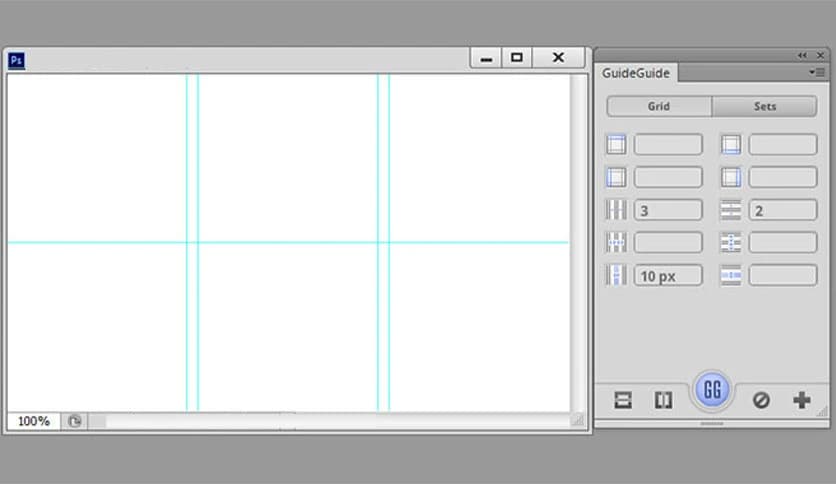
Task: Click the column width icon
Action: 616,243
